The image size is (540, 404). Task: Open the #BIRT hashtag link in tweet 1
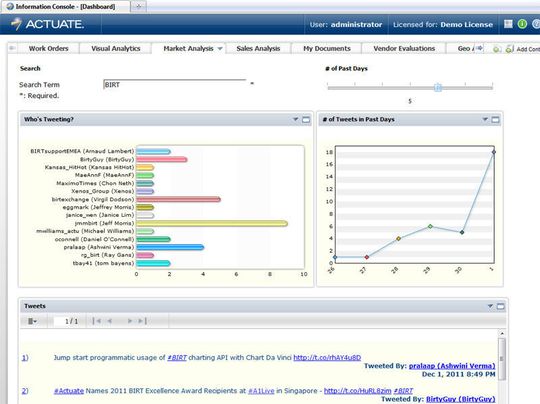pyautogui.click(x=177, y=358)
